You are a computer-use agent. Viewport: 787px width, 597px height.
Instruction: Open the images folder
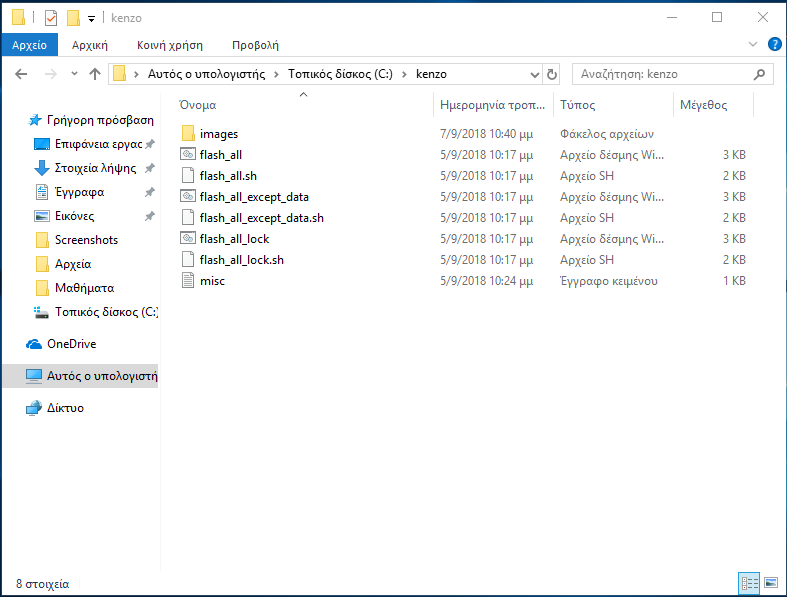click(218, 134)
